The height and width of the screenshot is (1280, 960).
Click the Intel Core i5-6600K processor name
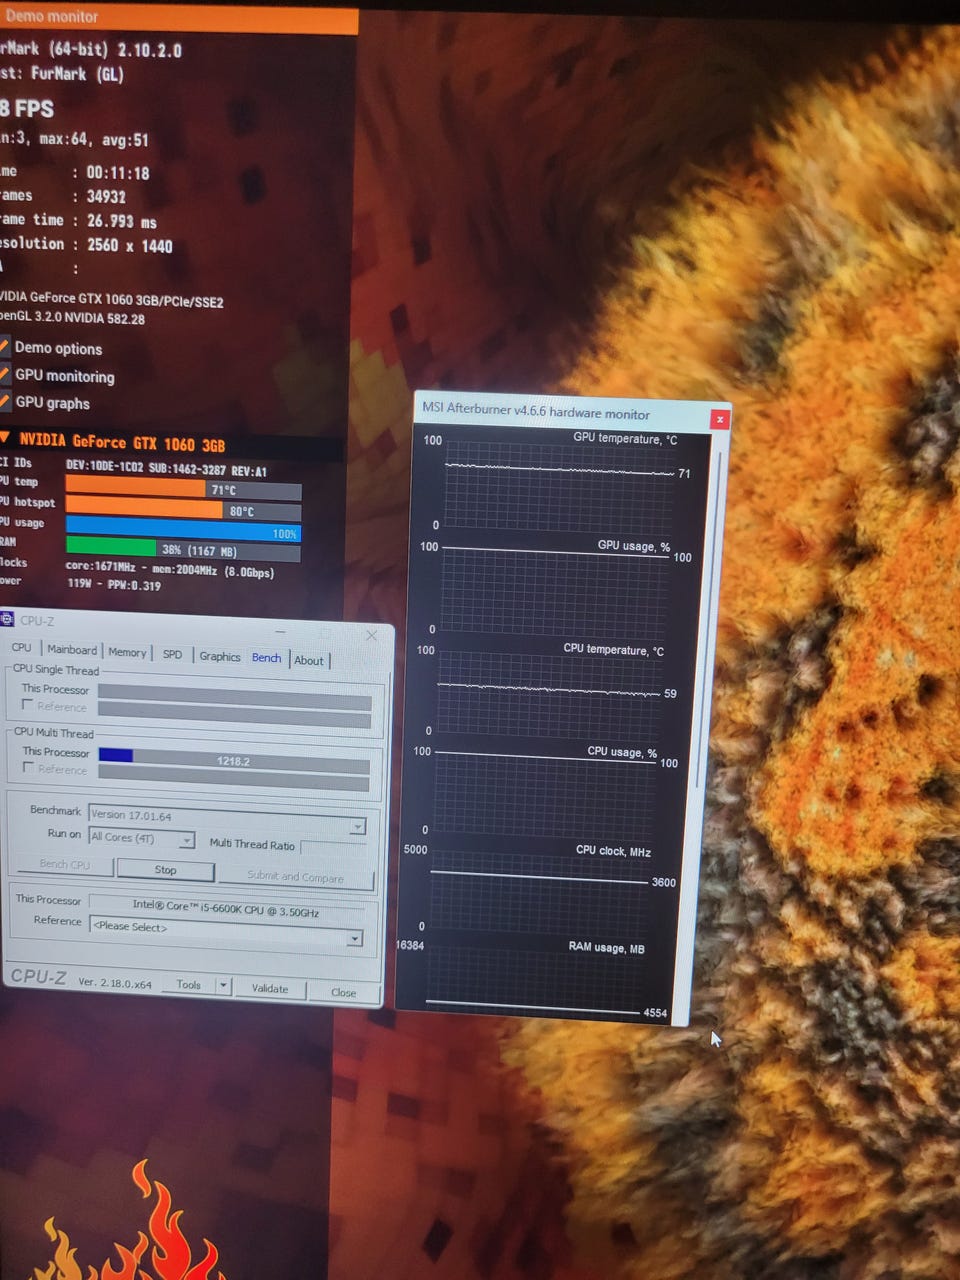(x=225, y=907)
